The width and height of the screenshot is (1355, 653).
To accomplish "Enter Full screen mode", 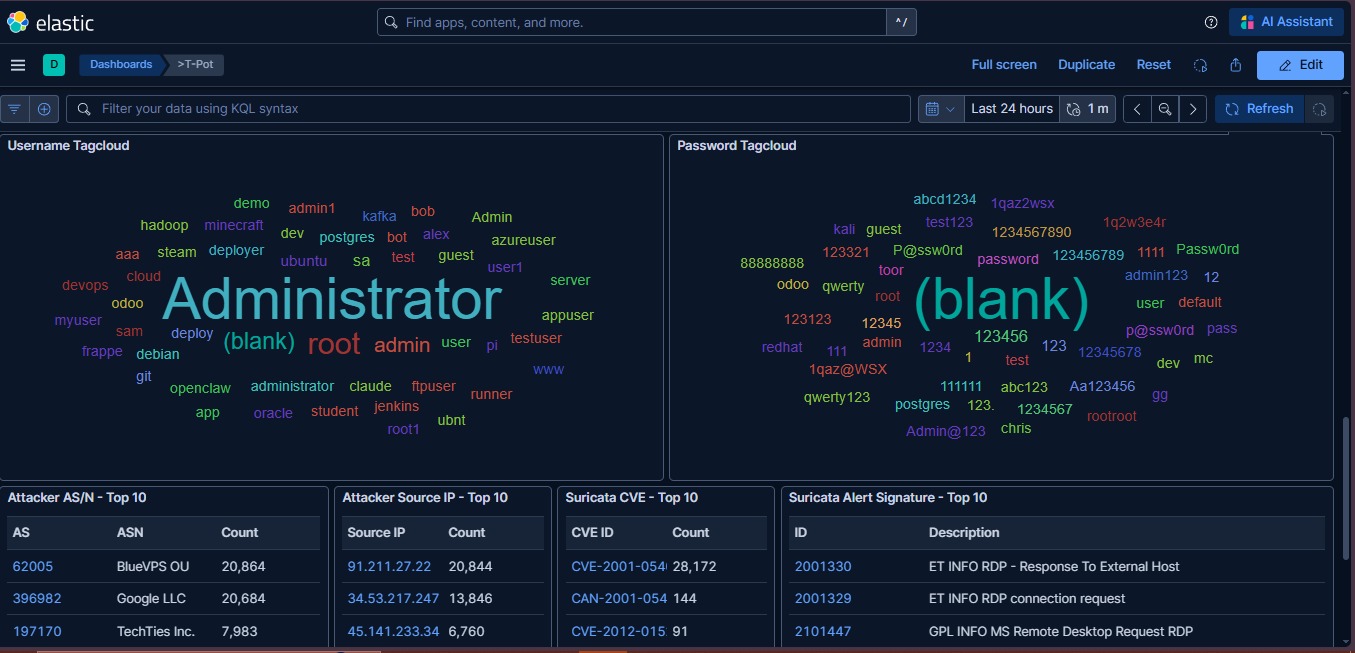I will [1004, 65].
